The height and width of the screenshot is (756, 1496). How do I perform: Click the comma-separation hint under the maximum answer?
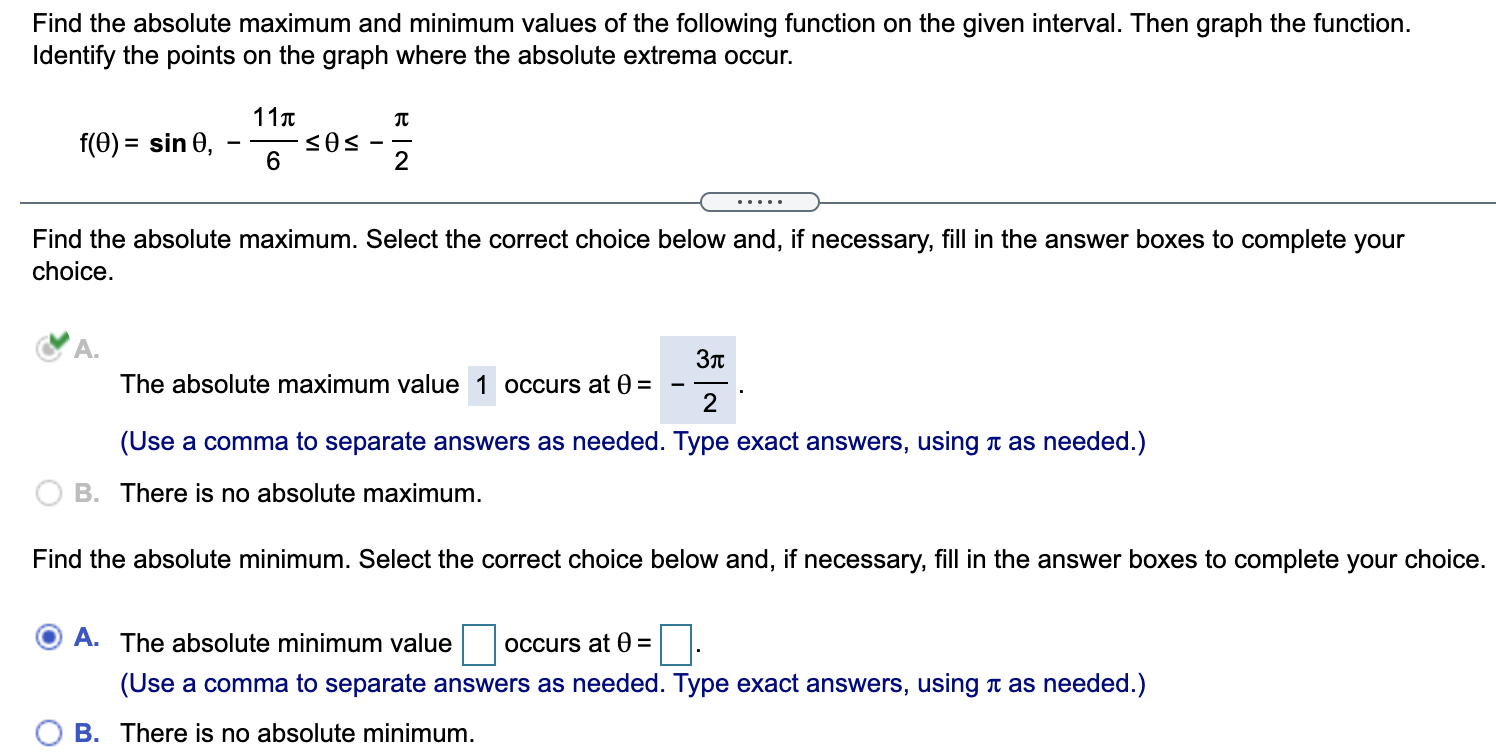tap(632, 441)
